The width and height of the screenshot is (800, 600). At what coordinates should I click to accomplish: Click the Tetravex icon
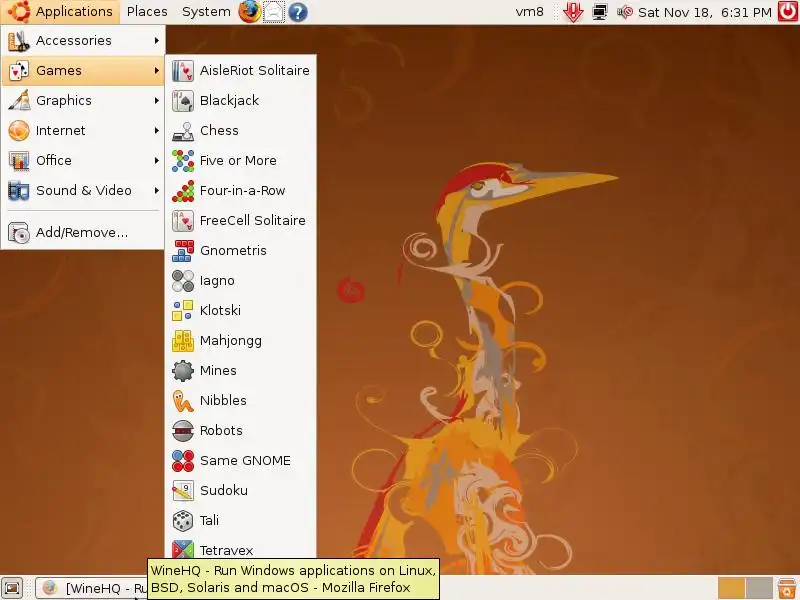pos(183,549)
